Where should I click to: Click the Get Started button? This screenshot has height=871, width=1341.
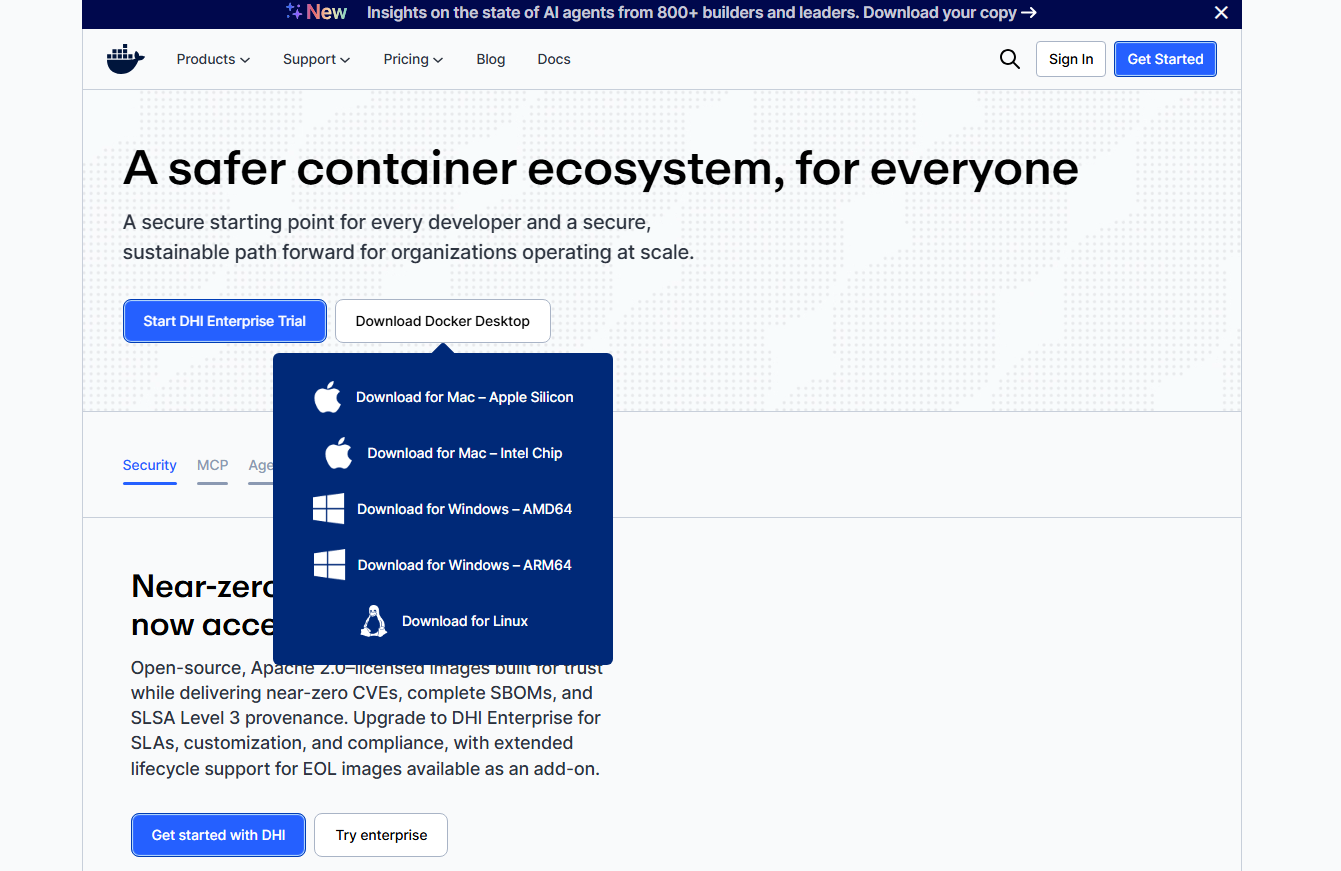point(1165,59)
